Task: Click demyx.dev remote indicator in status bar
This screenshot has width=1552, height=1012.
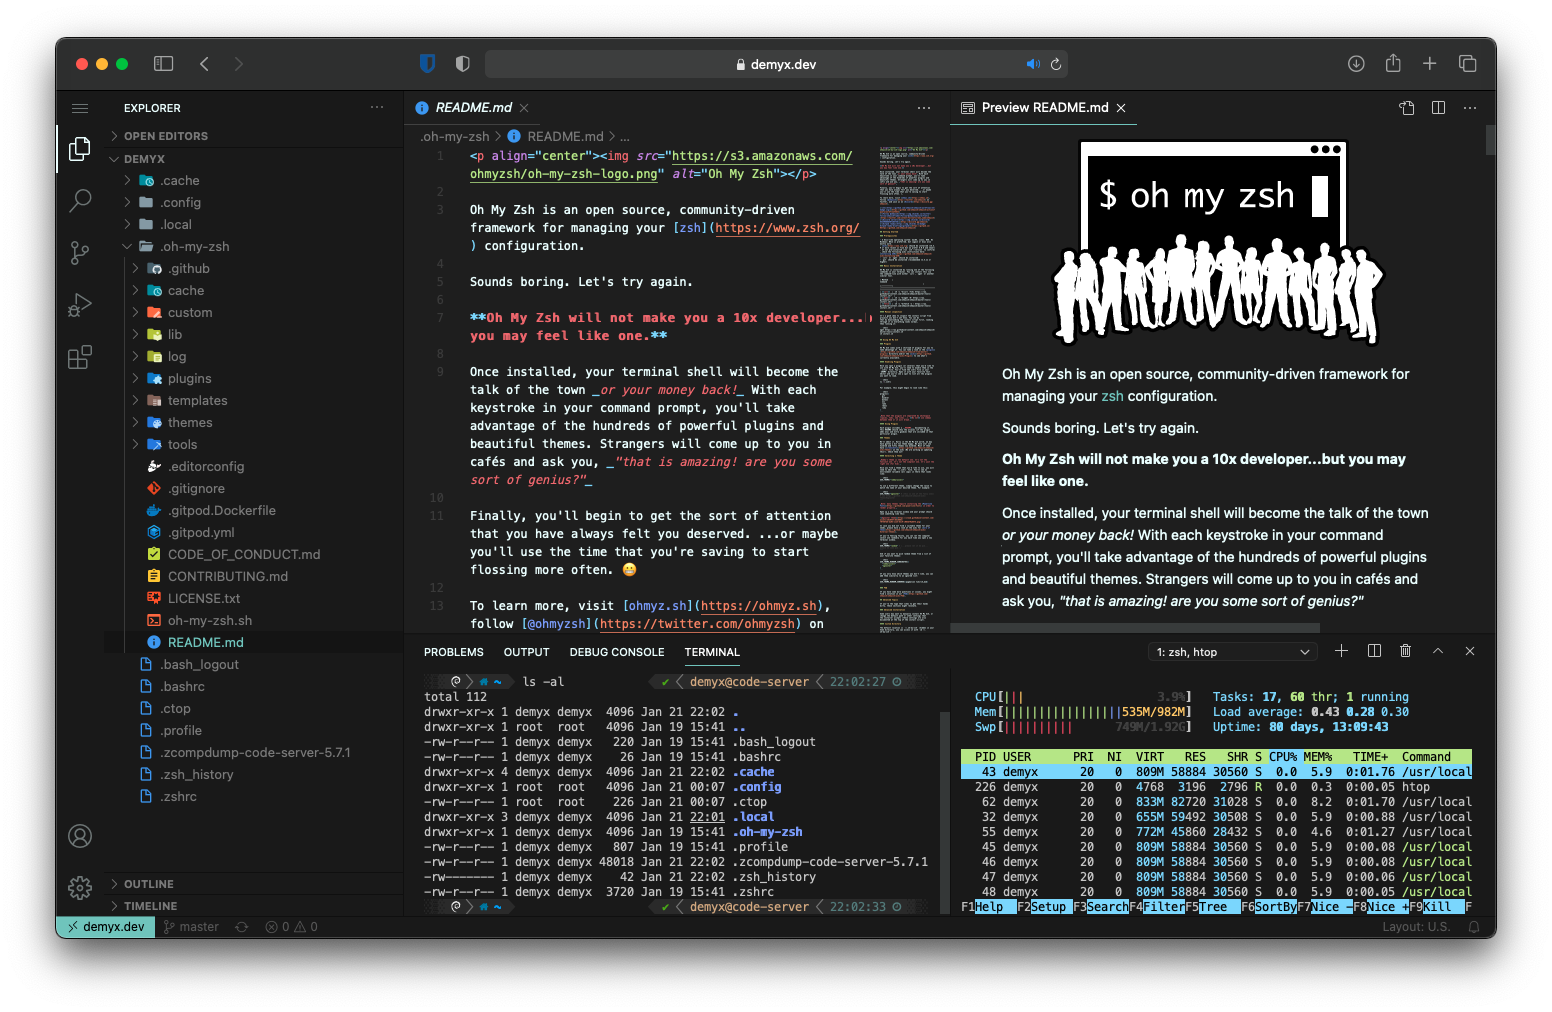Action: (x=105, y=927)
